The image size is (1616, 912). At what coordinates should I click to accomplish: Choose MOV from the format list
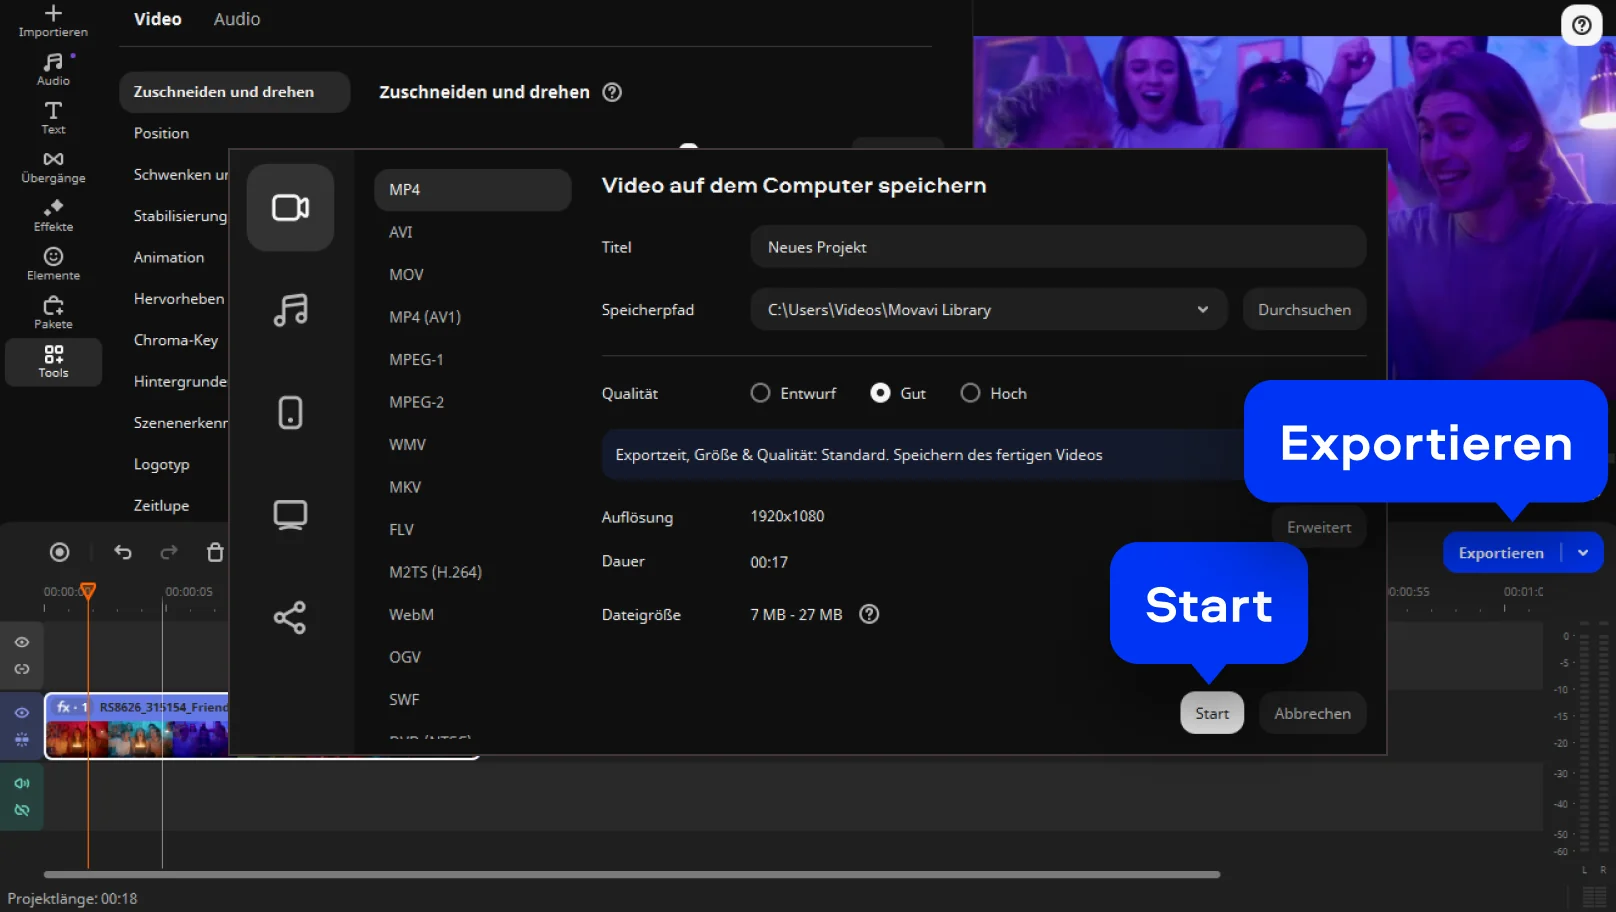[406, 274]
